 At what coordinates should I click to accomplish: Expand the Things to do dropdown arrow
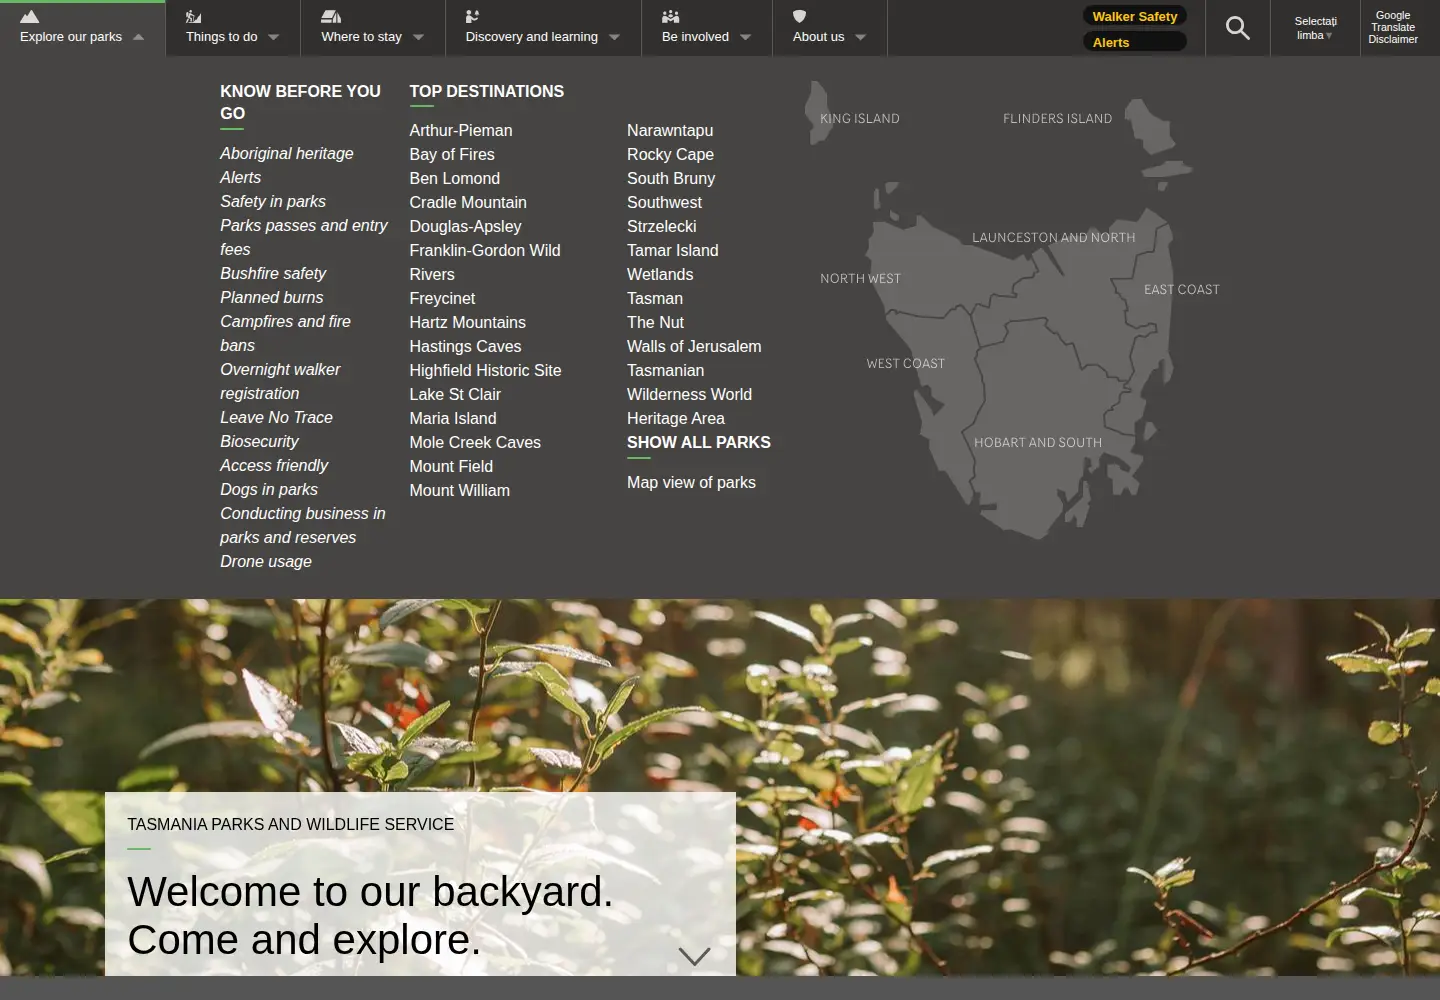coord(274,38)
